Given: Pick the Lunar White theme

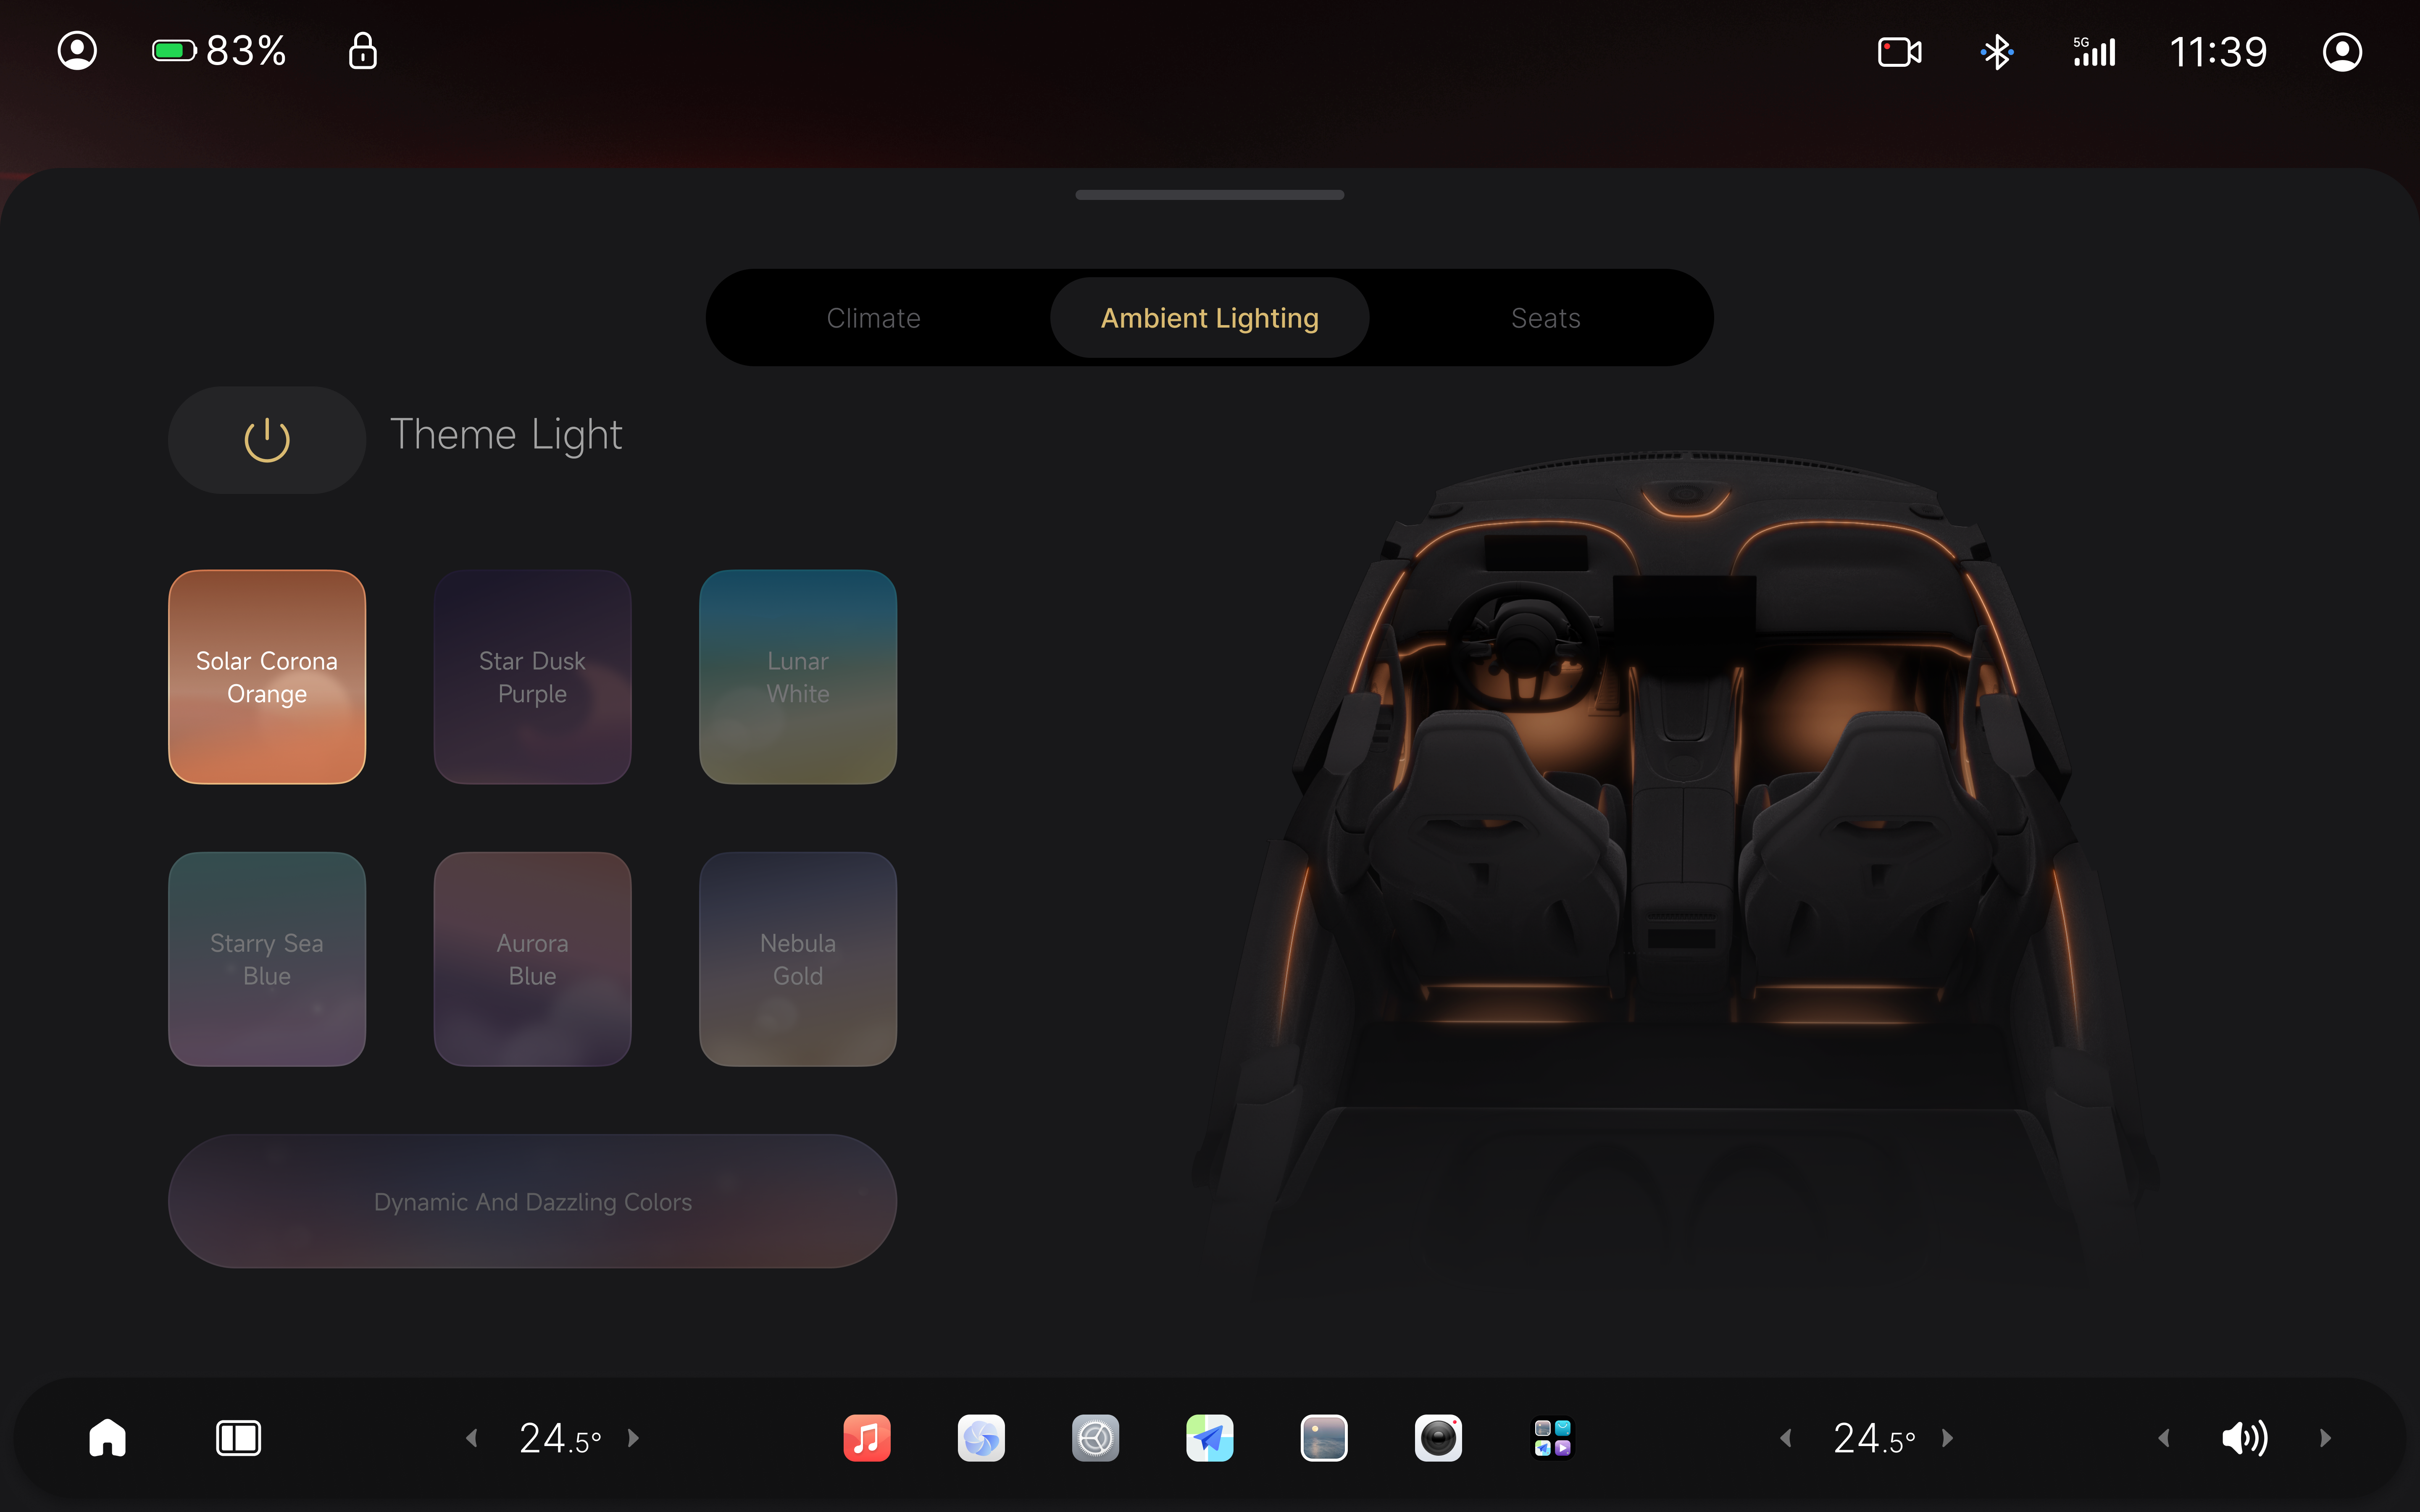Looking at the screenshot, I should click(x=798, y=677).
